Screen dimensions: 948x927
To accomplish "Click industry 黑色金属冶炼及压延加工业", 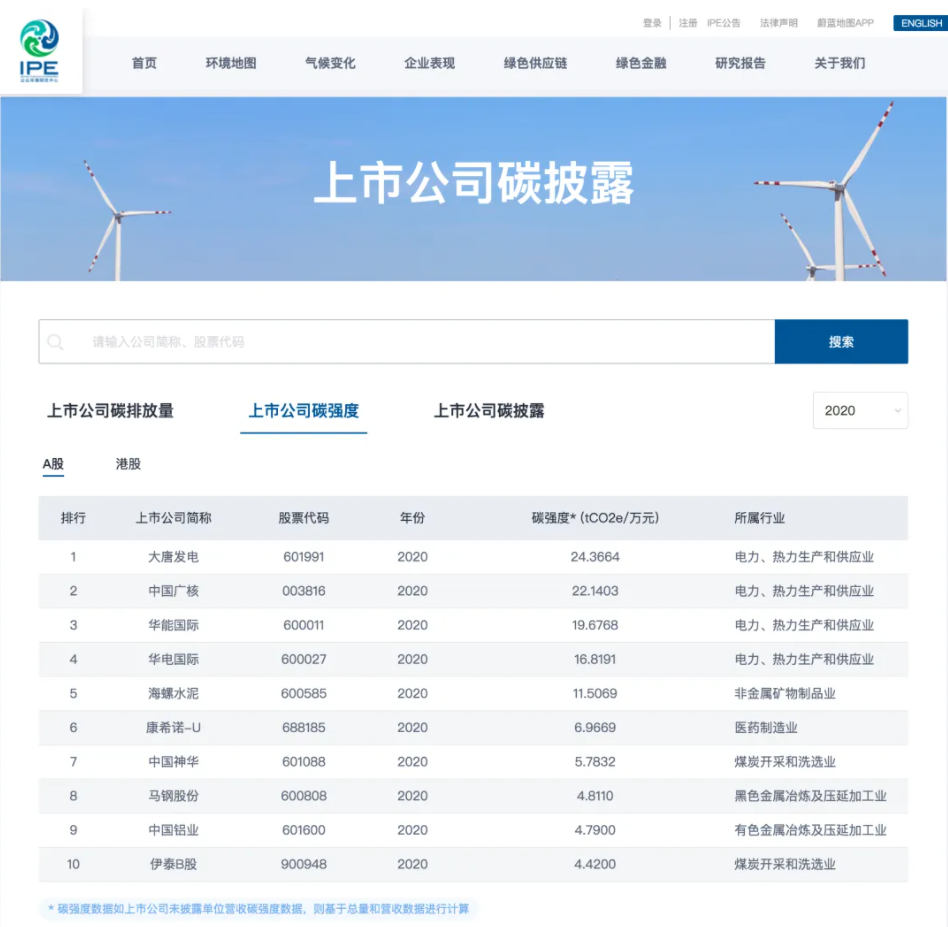I will (810, 796).
